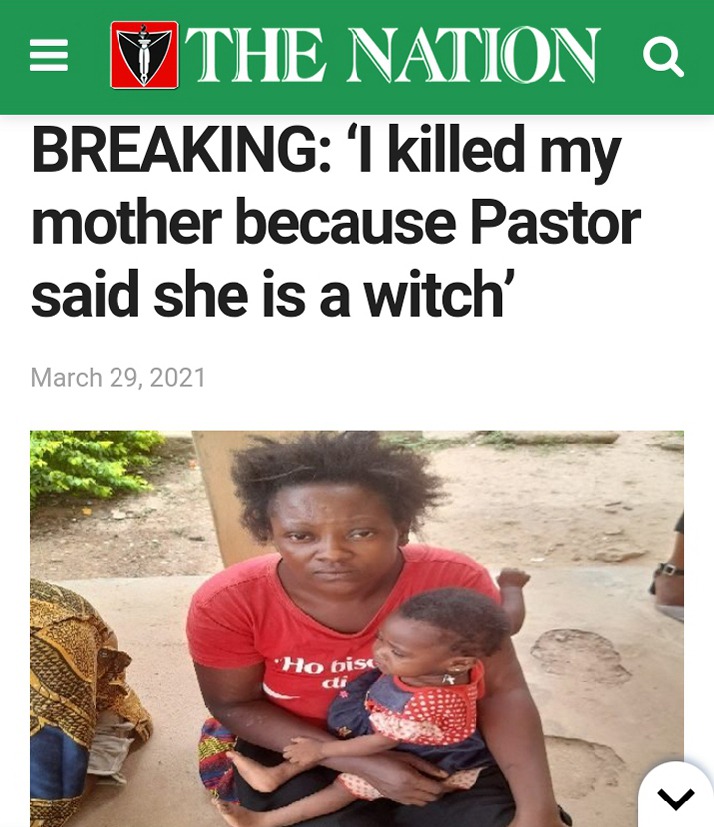The image size is (714, 827).
Task: Click the search magnifier icon
Action: pos(663,56)
